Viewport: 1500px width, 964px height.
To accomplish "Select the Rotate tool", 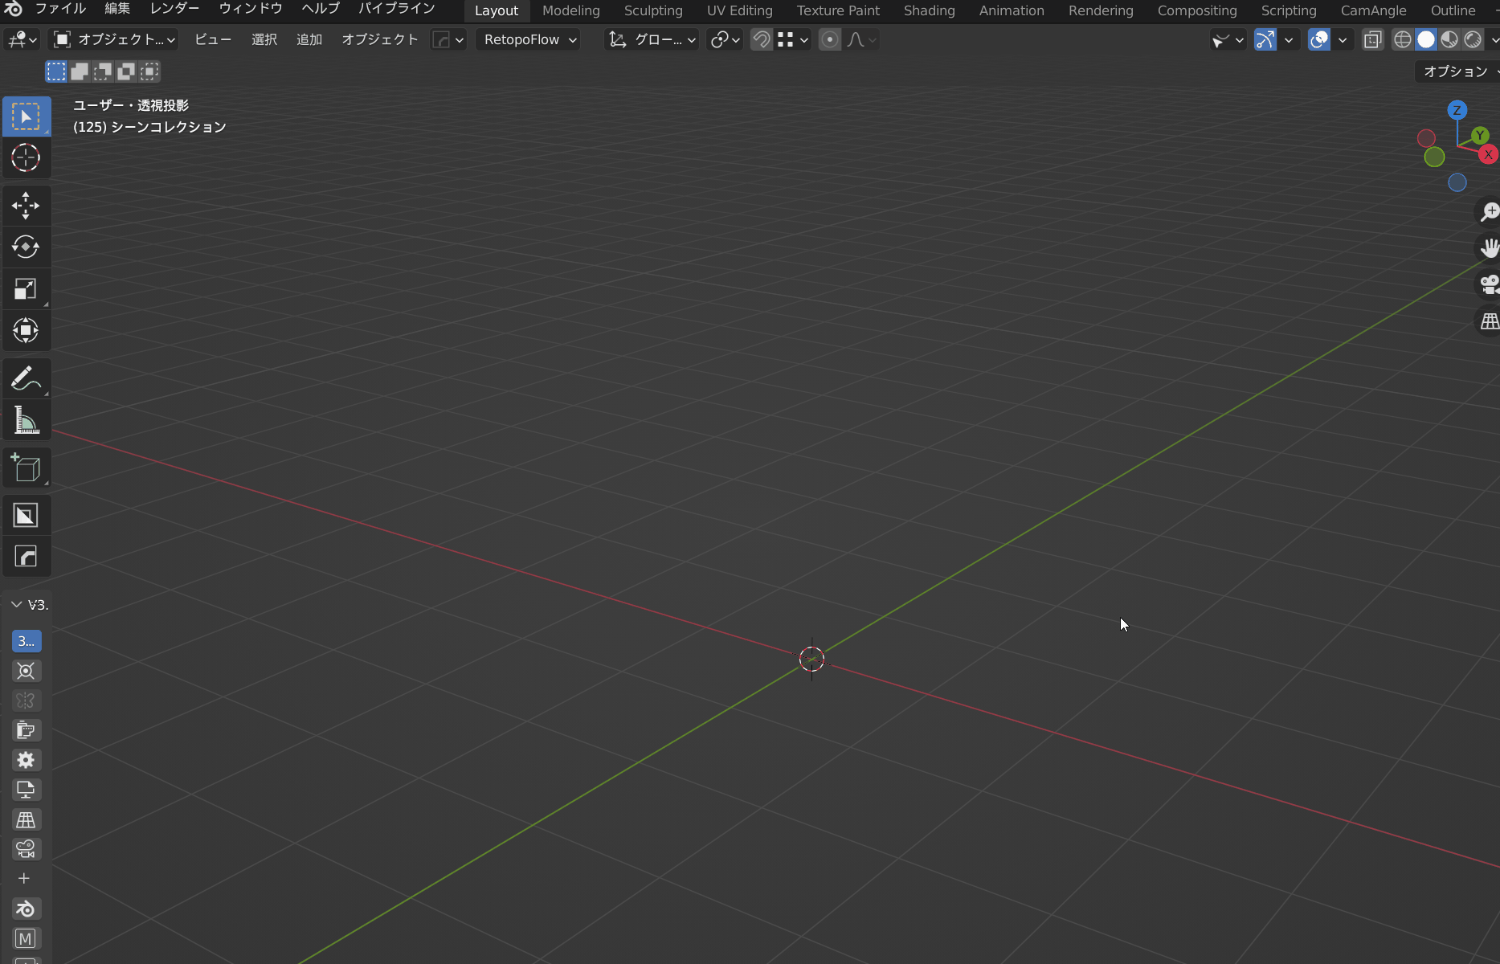I will [26, 247].
